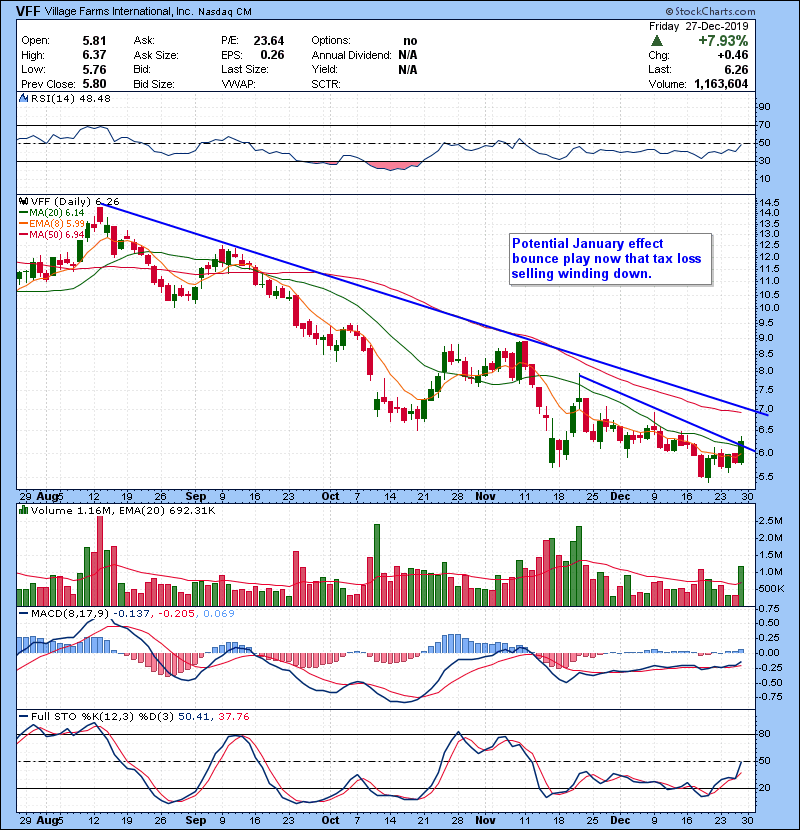This screenshot has width=800, height=830.
Task: Click the Yield N/A value
Action: coord(408,69)
